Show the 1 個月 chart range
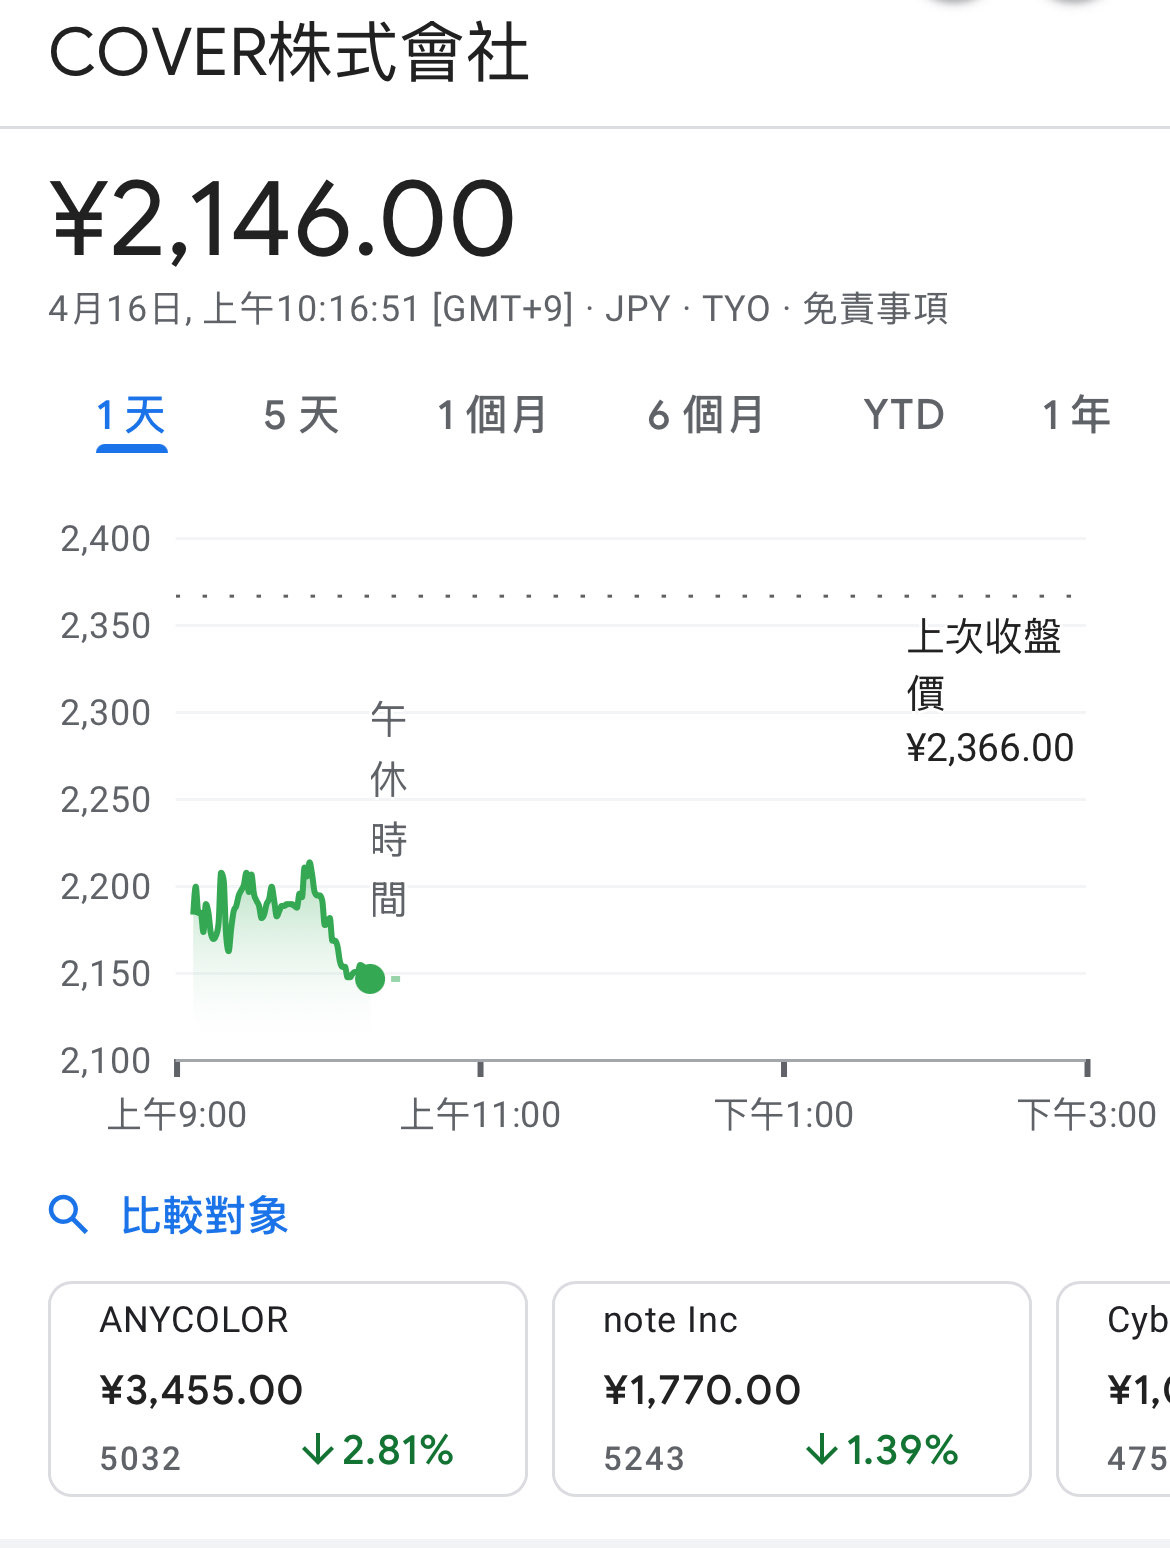This screenshot has height=1548, width=1170. point(493,415)
